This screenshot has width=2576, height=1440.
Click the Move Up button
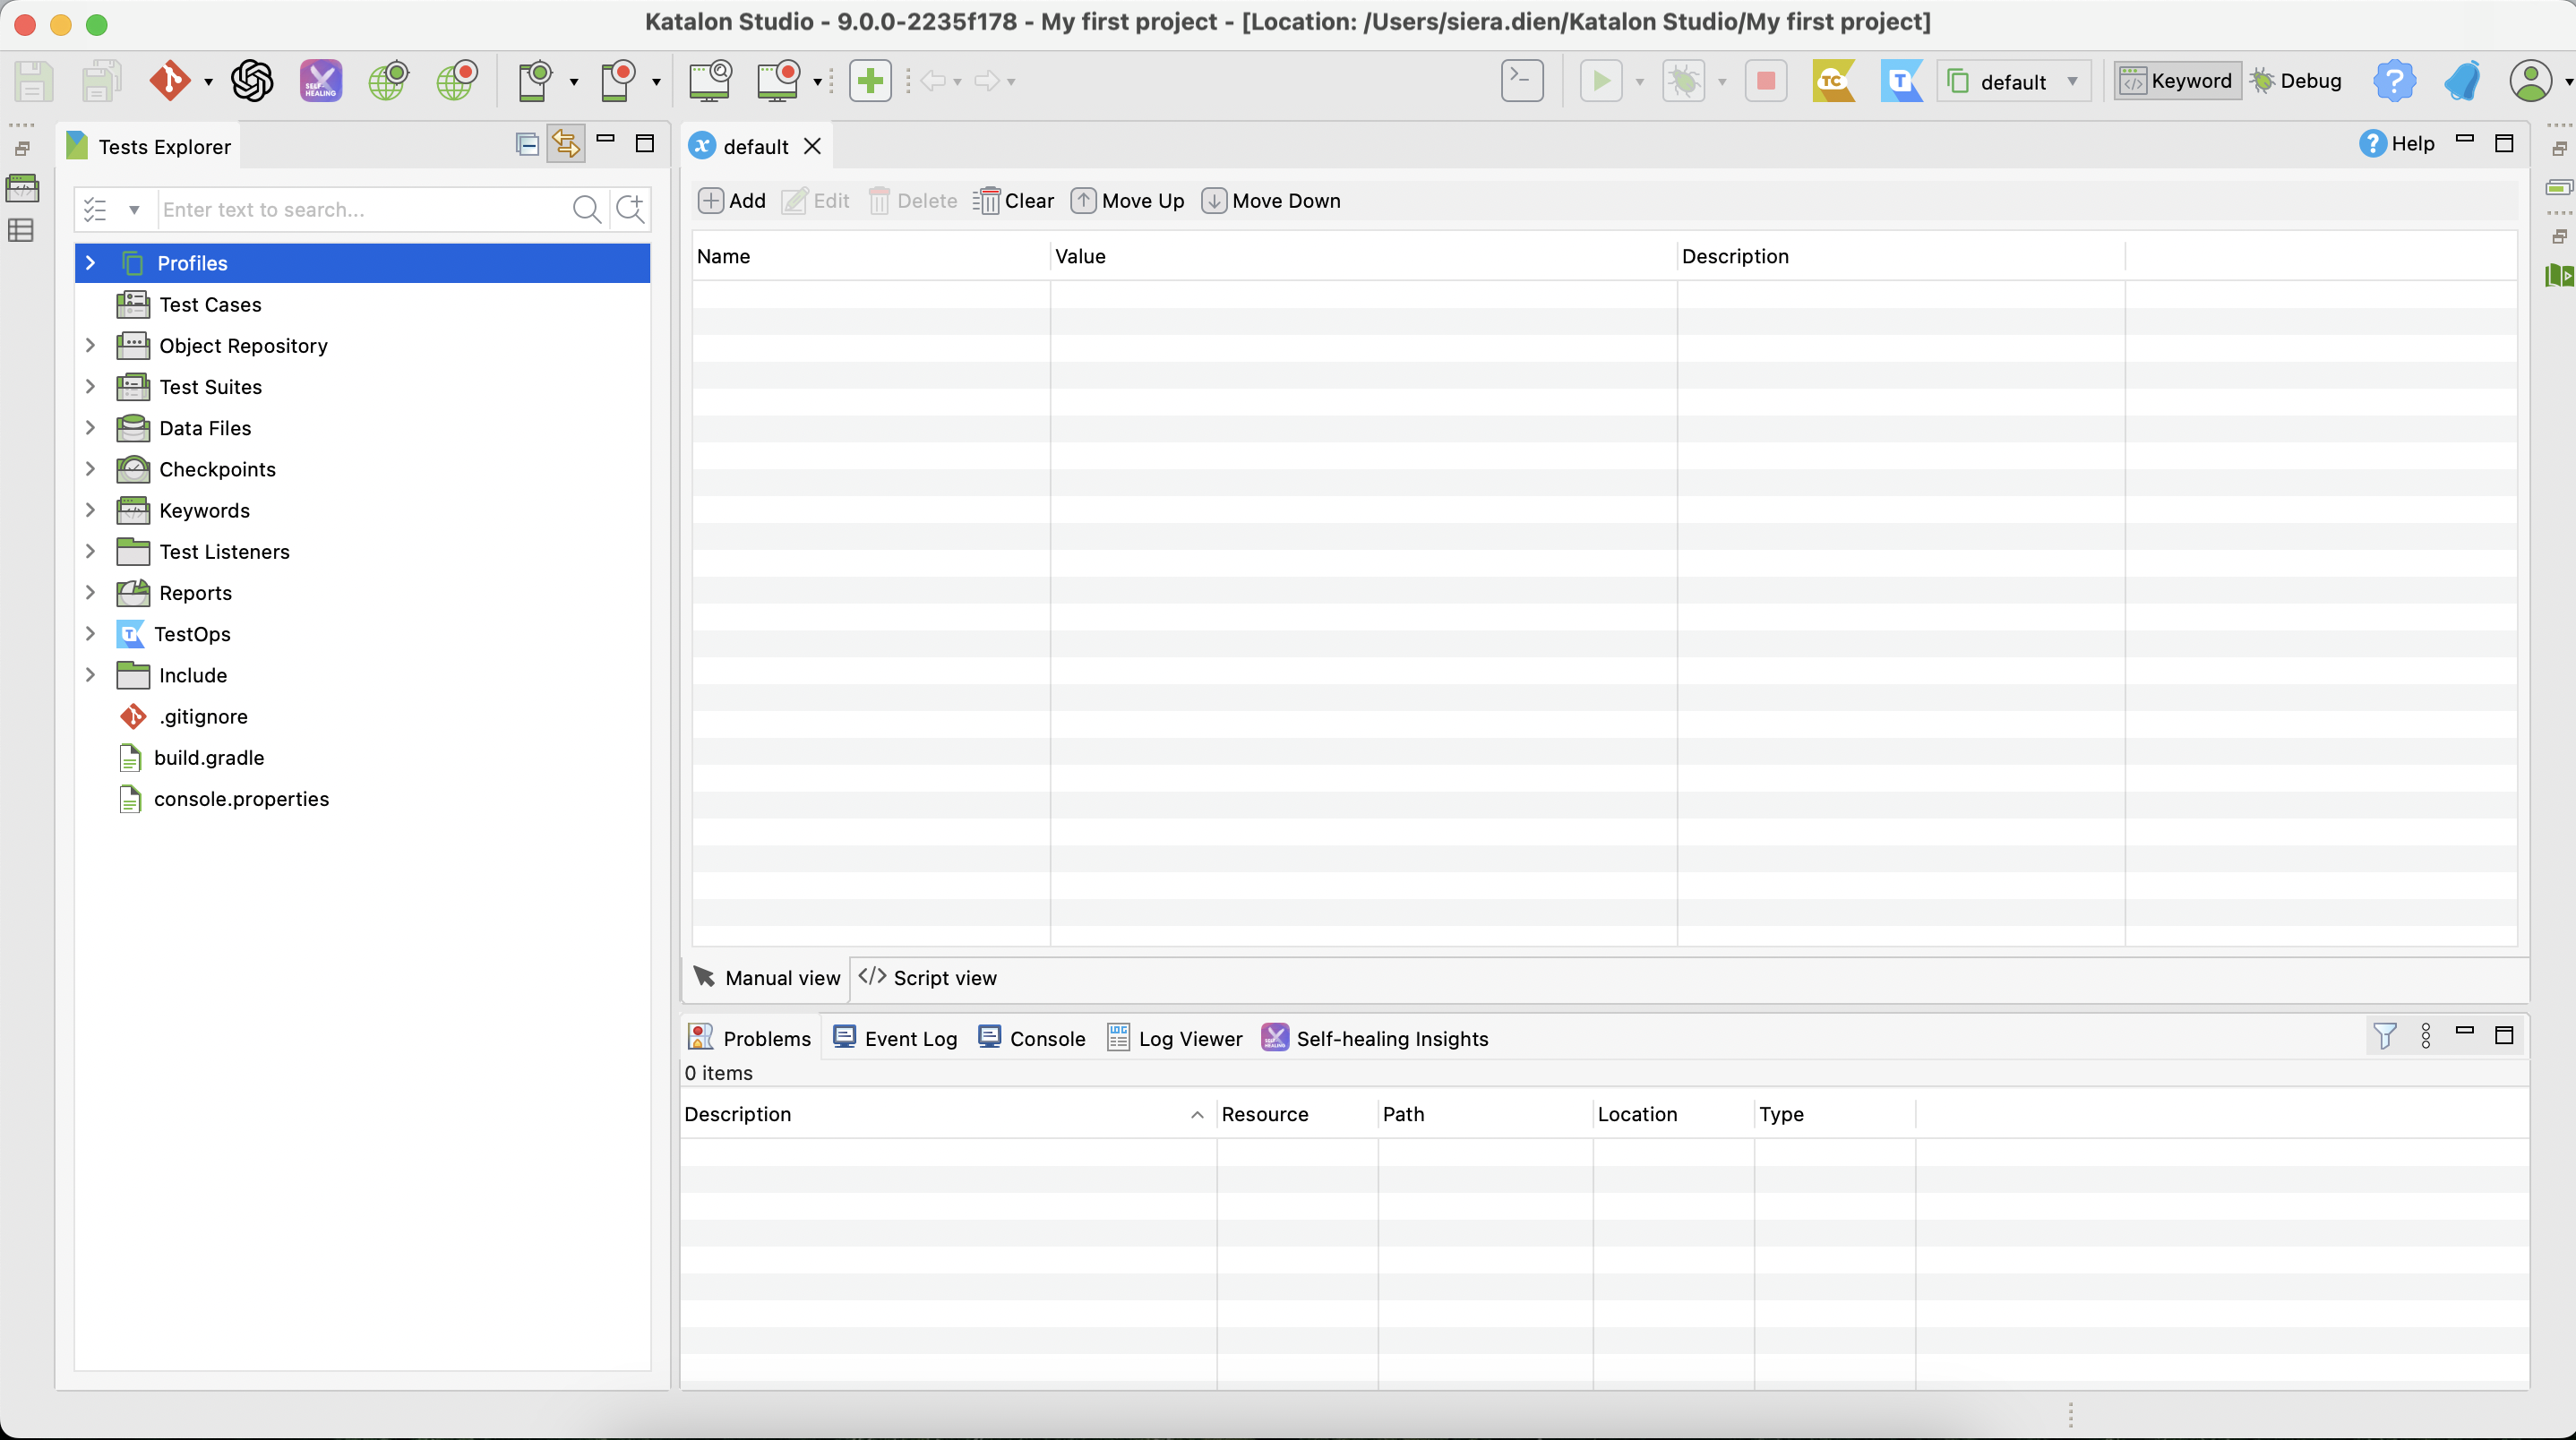[1128, 200]
